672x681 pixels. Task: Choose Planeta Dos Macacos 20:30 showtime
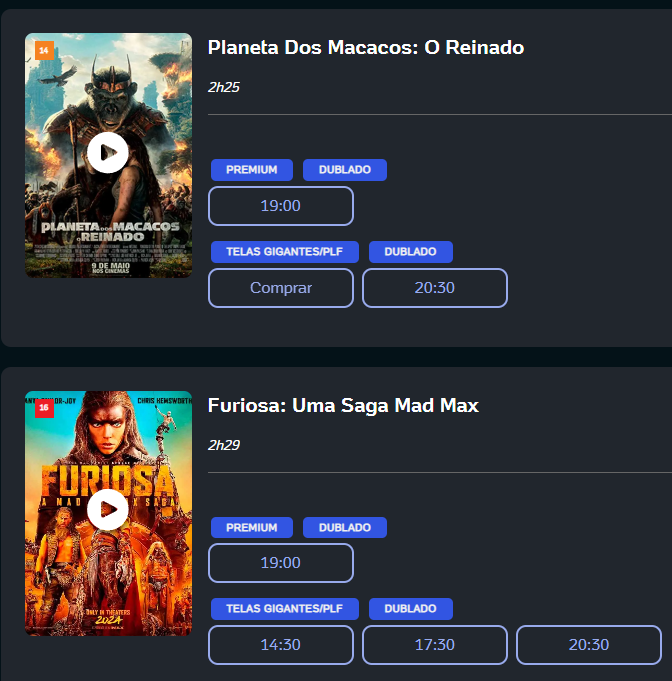click(x=434, y=288)
